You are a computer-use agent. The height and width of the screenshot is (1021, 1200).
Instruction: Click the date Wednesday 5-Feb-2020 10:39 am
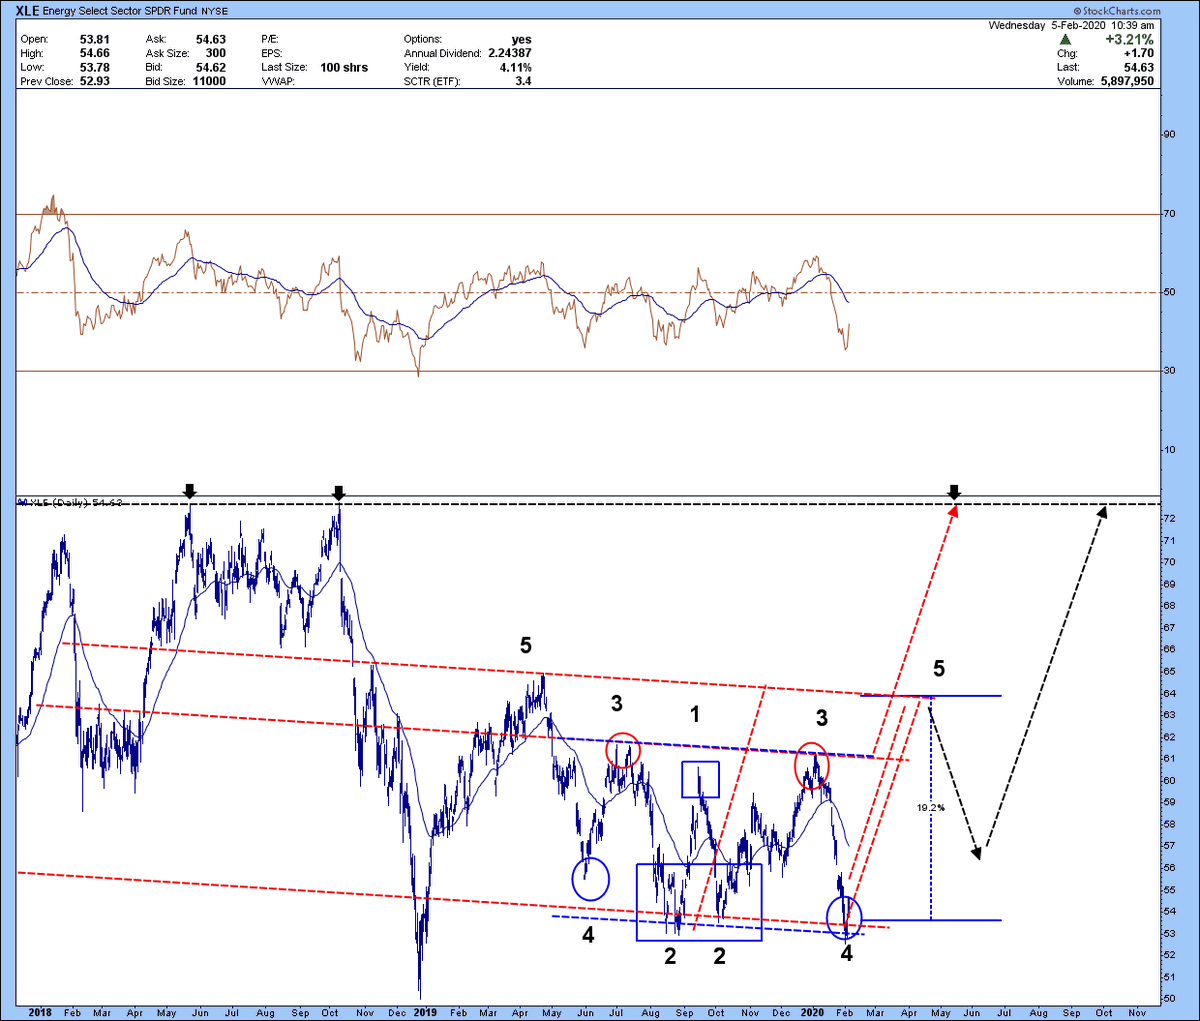tap(1071, 26)
